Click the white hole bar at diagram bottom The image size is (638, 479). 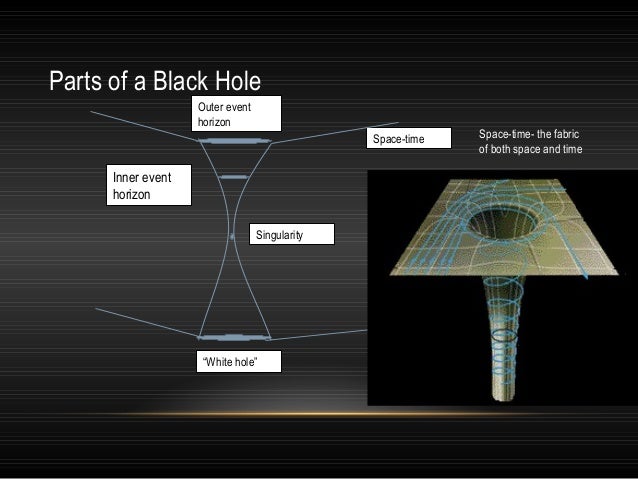click(234, 337)
